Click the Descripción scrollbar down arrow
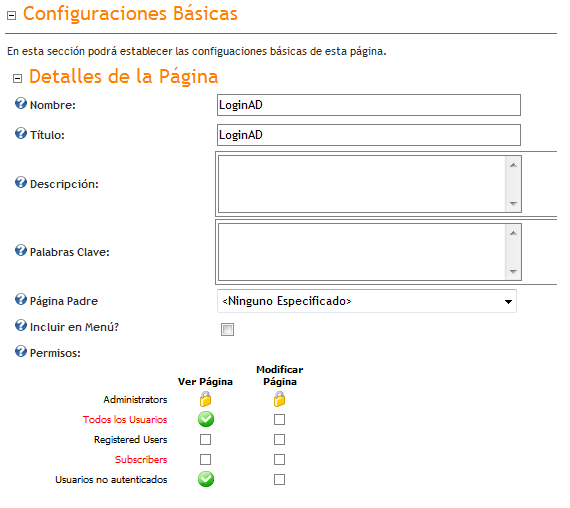Screen dimensions: 570x508 click(513, 204)
